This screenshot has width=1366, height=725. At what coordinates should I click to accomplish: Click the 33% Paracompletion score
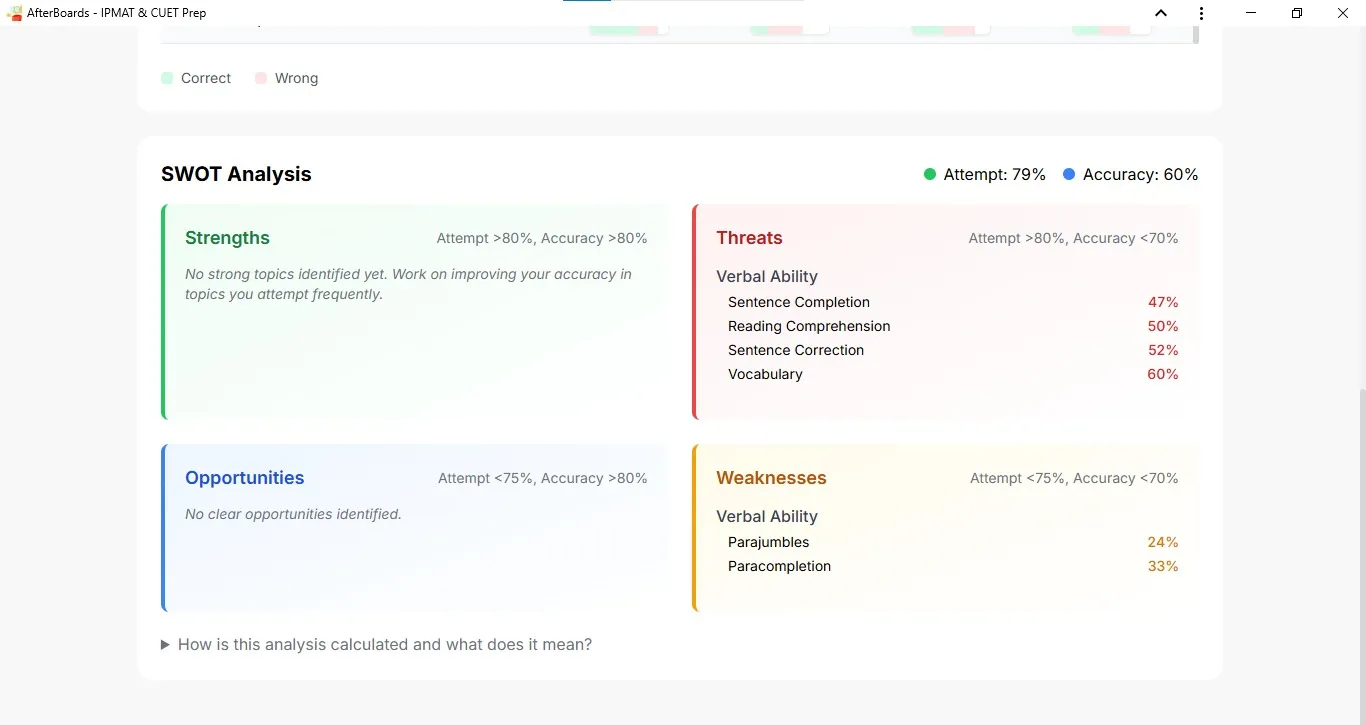coord(1163,566)
